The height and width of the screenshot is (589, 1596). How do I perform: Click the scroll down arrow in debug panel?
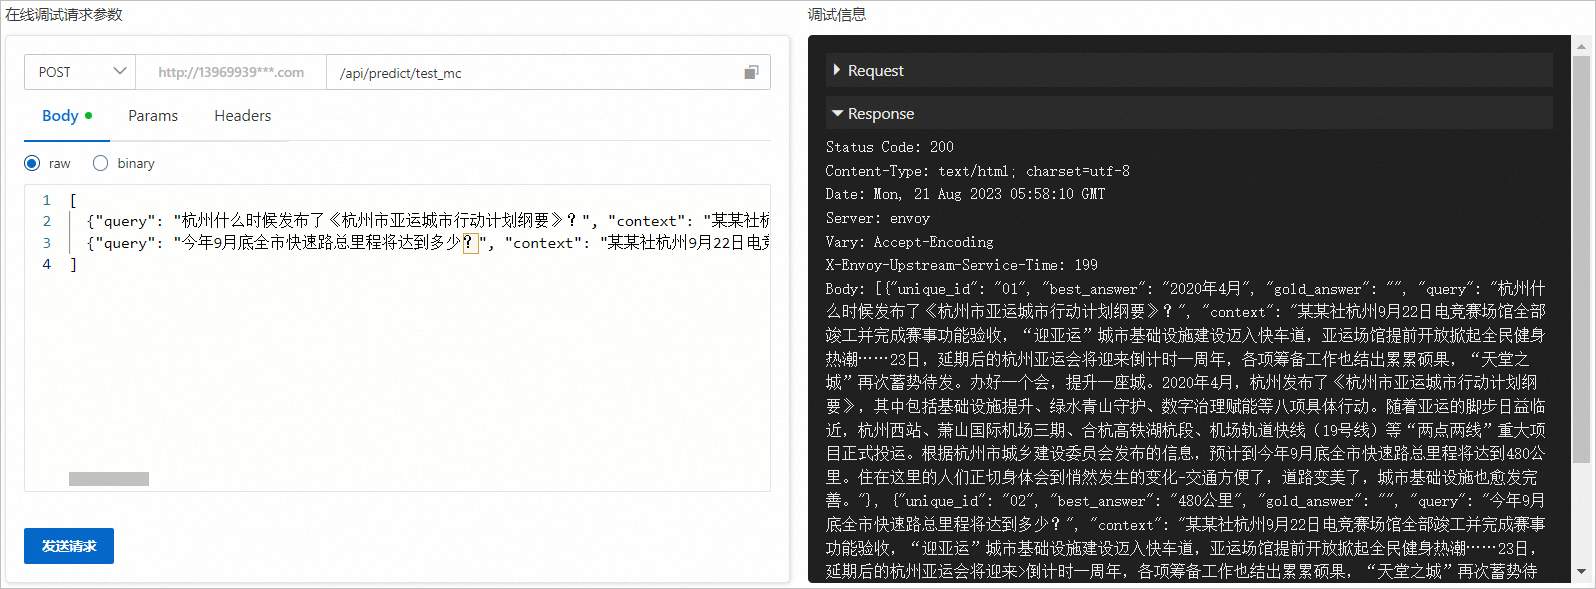(1581, 572)
